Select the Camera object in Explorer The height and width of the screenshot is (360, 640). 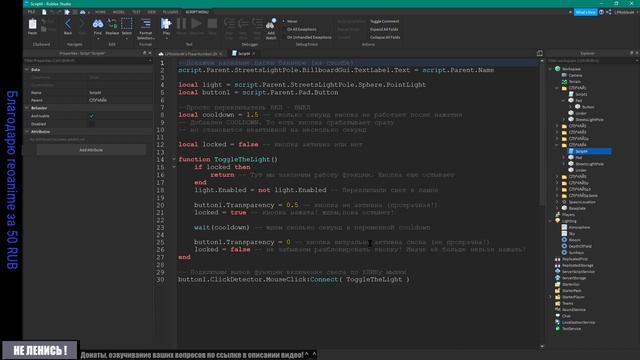click(575, 75)
